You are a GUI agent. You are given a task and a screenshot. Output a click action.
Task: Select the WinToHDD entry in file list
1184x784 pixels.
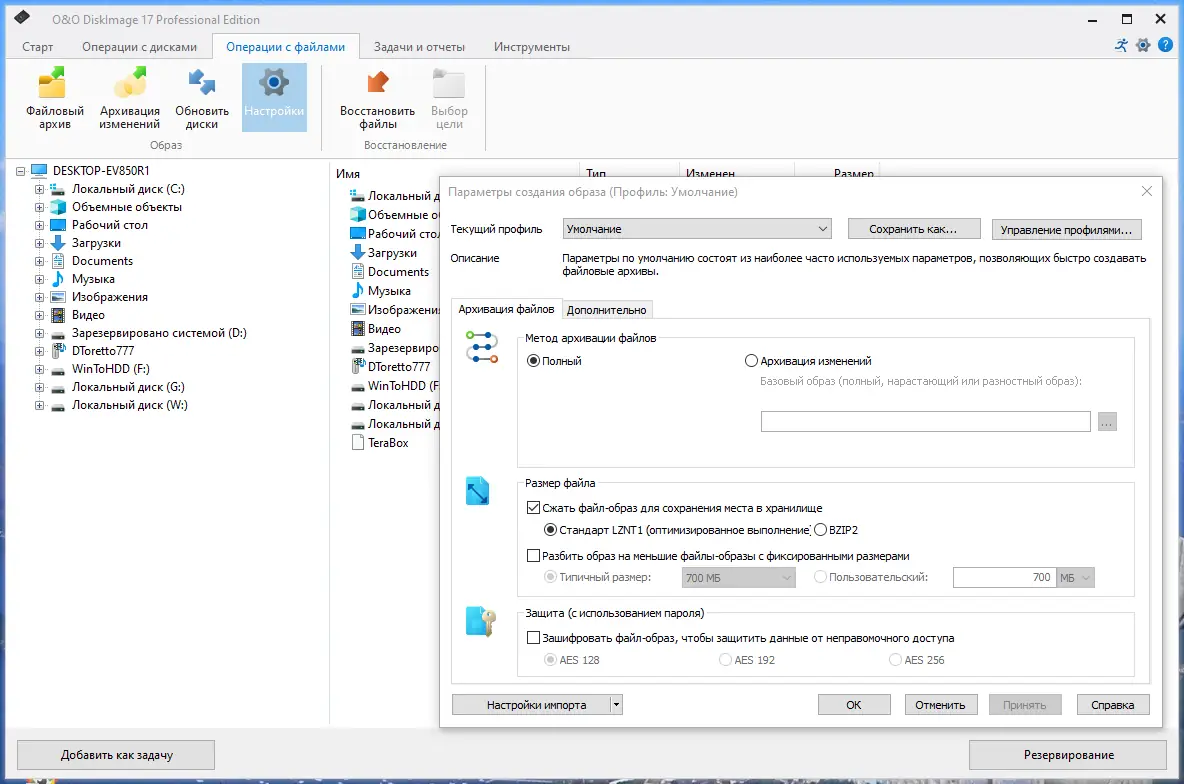(x=395, y=386)
